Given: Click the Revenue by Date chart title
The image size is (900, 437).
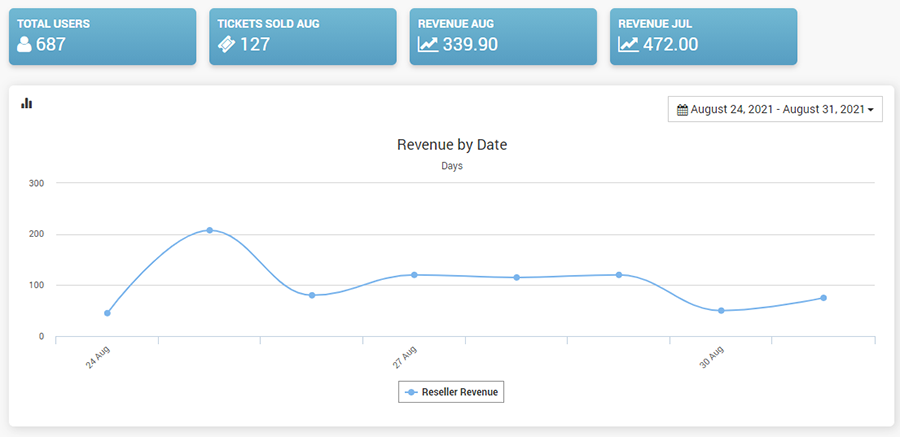Looking at the screenshot, I should [x=452, y=145].
